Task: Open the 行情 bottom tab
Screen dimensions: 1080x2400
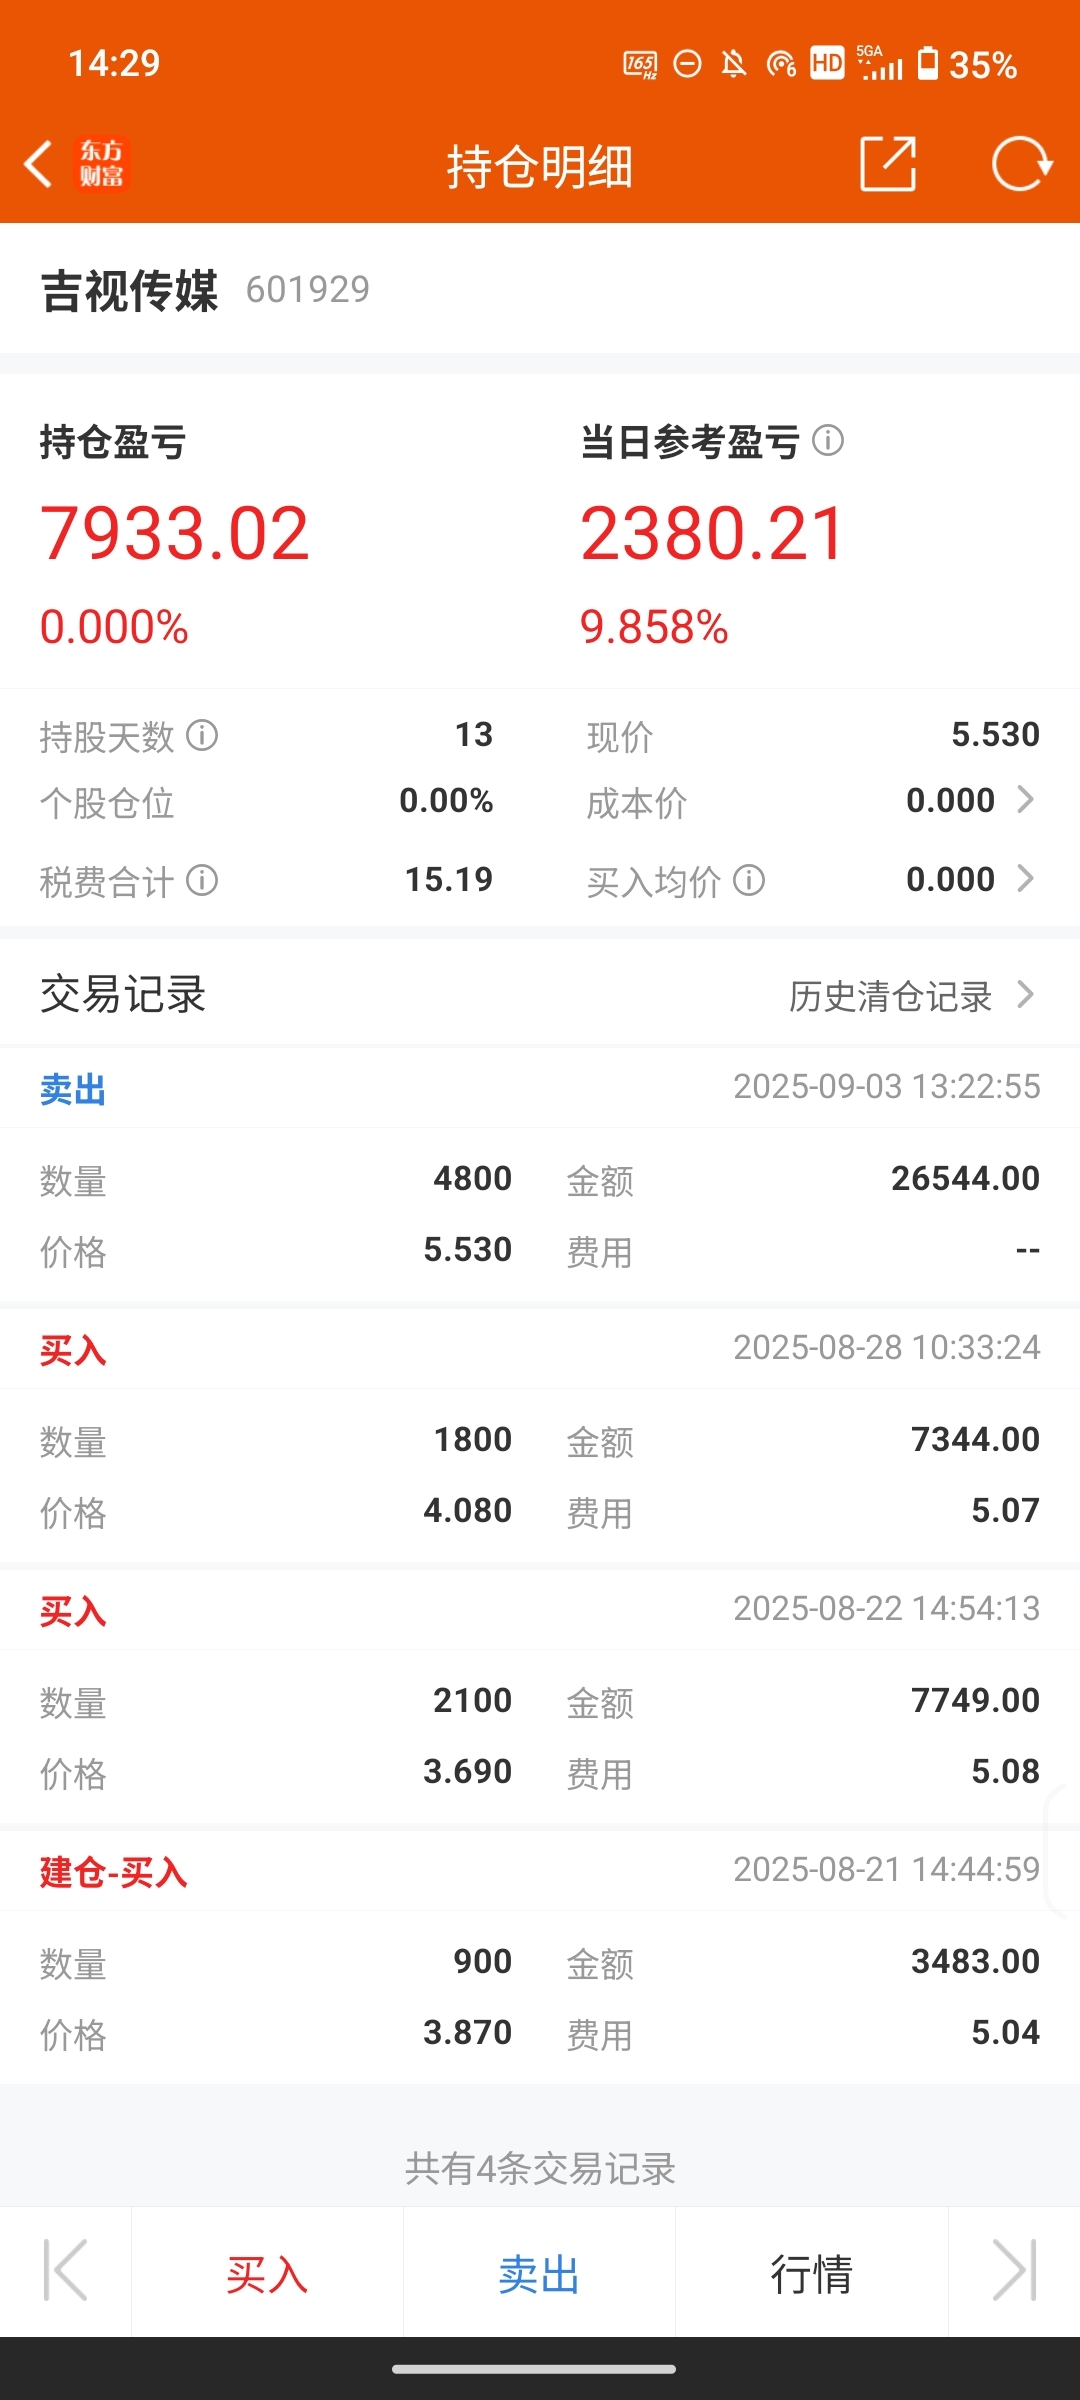Action: pos(811,2274)
